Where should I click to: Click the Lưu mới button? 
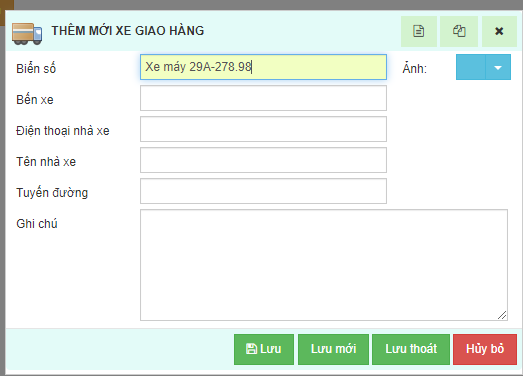[x=334, y=349]
